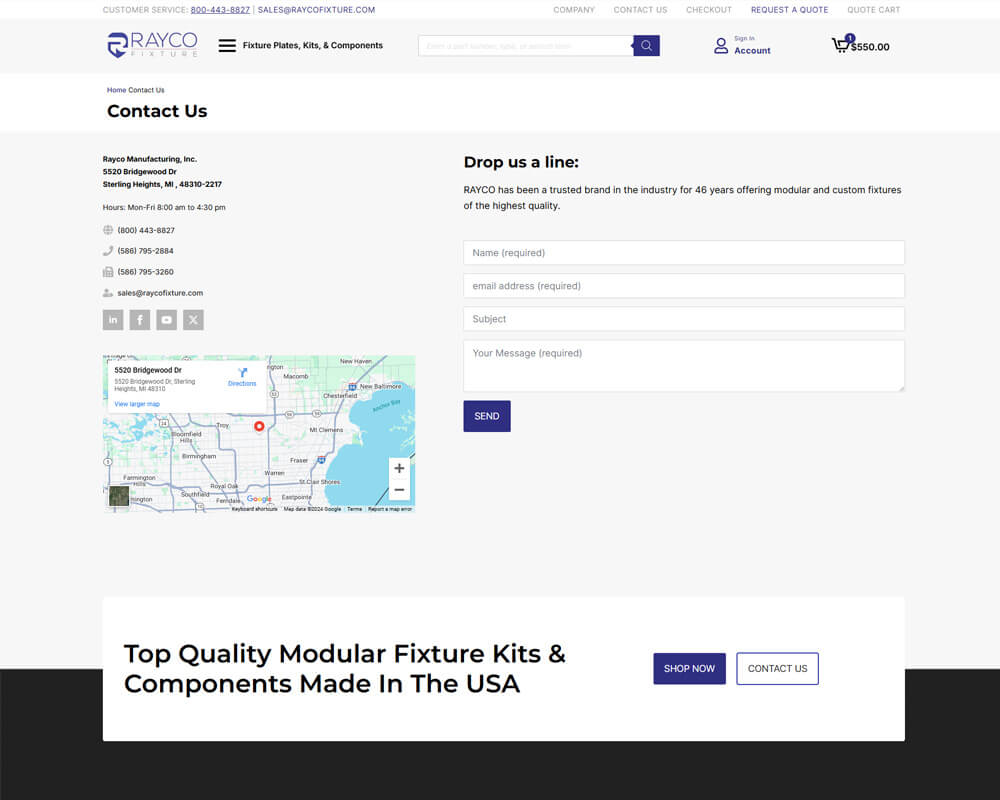Focus the Name (required) field
1000x800 pixels.
[x=684, y=253]
